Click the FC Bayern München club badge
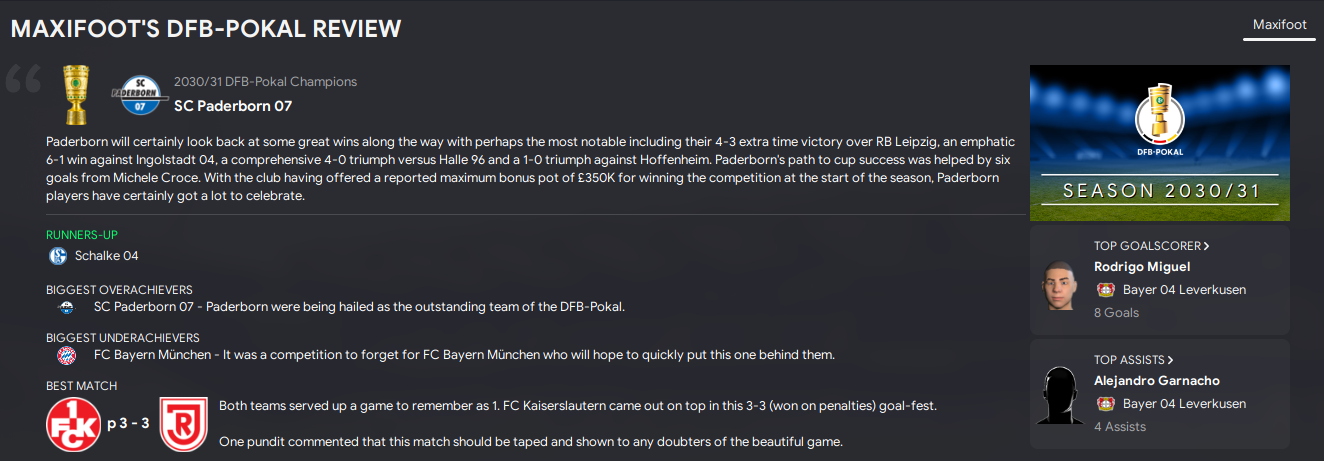This screenshot has height=461, width=1324. [x=67, y=355]
